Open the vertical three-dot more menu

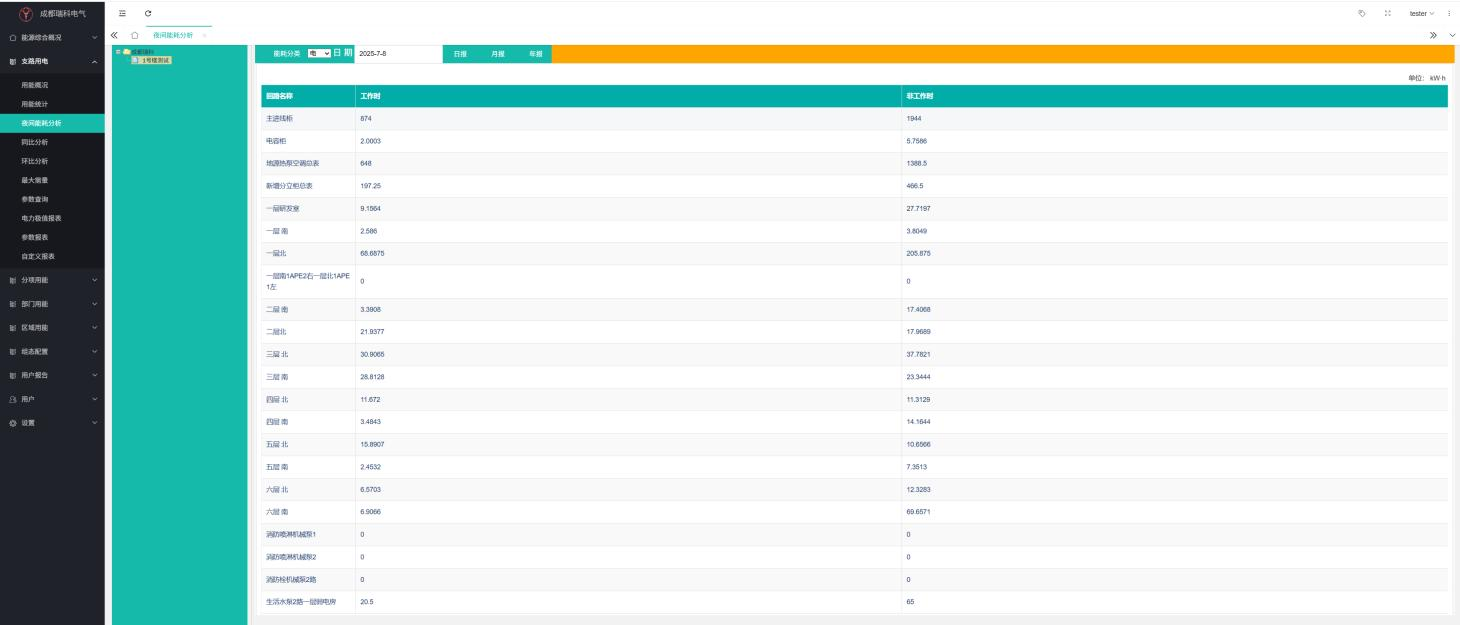click(x=1449, y=13)
